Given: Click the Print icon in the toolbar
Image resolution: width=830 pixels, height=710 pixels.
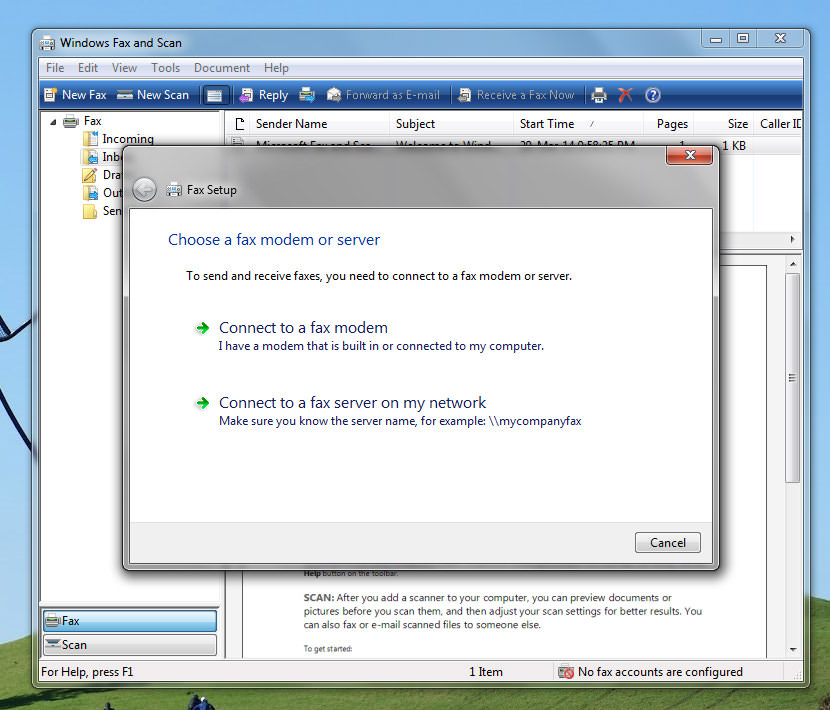Looking at the screenshot, I should point(599,95).
